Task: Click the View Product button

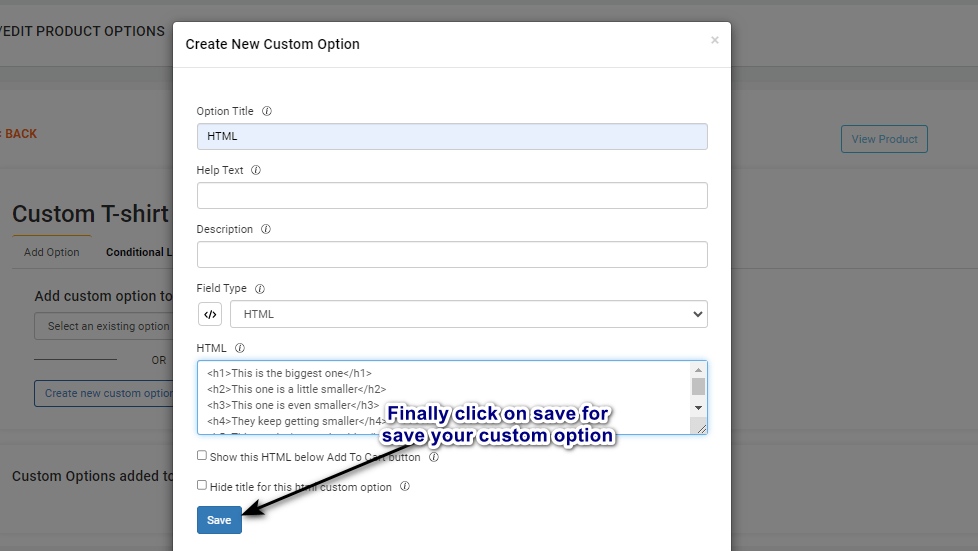Action: [x=884, y=139]
